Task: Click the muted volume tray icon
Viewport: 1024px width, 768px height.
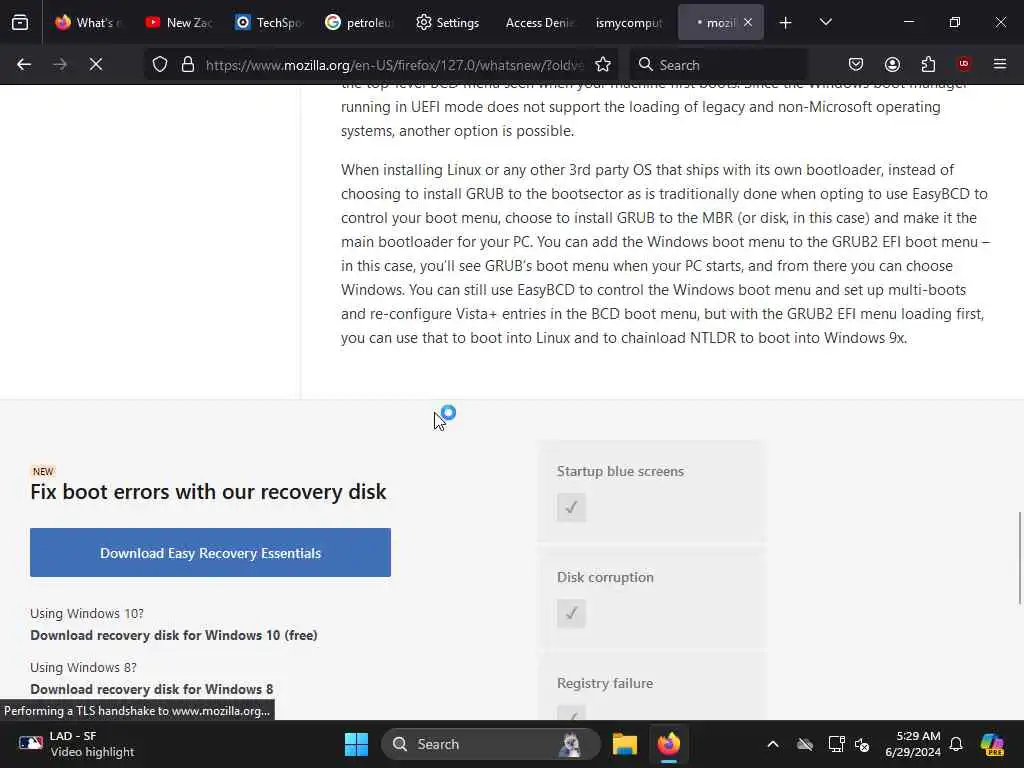Action: click(x=862, y=744)
